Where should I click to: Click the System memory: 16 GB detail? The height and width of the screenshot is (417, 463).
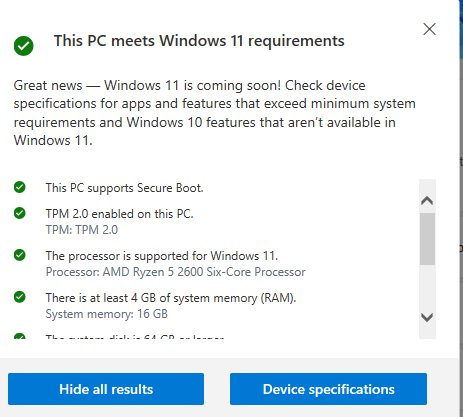point(106,314)
